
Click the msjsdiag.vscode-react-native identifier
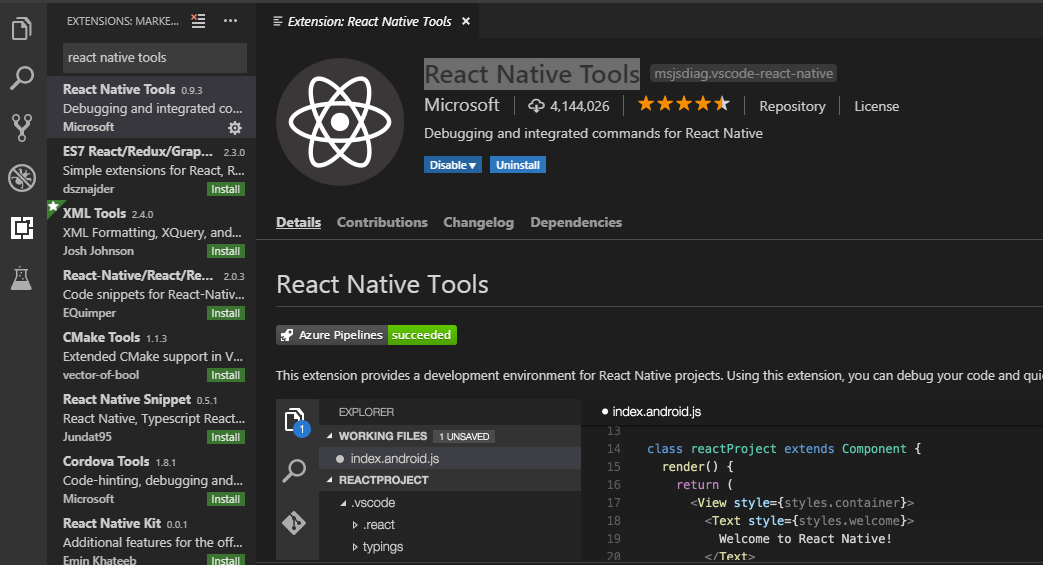743,73
